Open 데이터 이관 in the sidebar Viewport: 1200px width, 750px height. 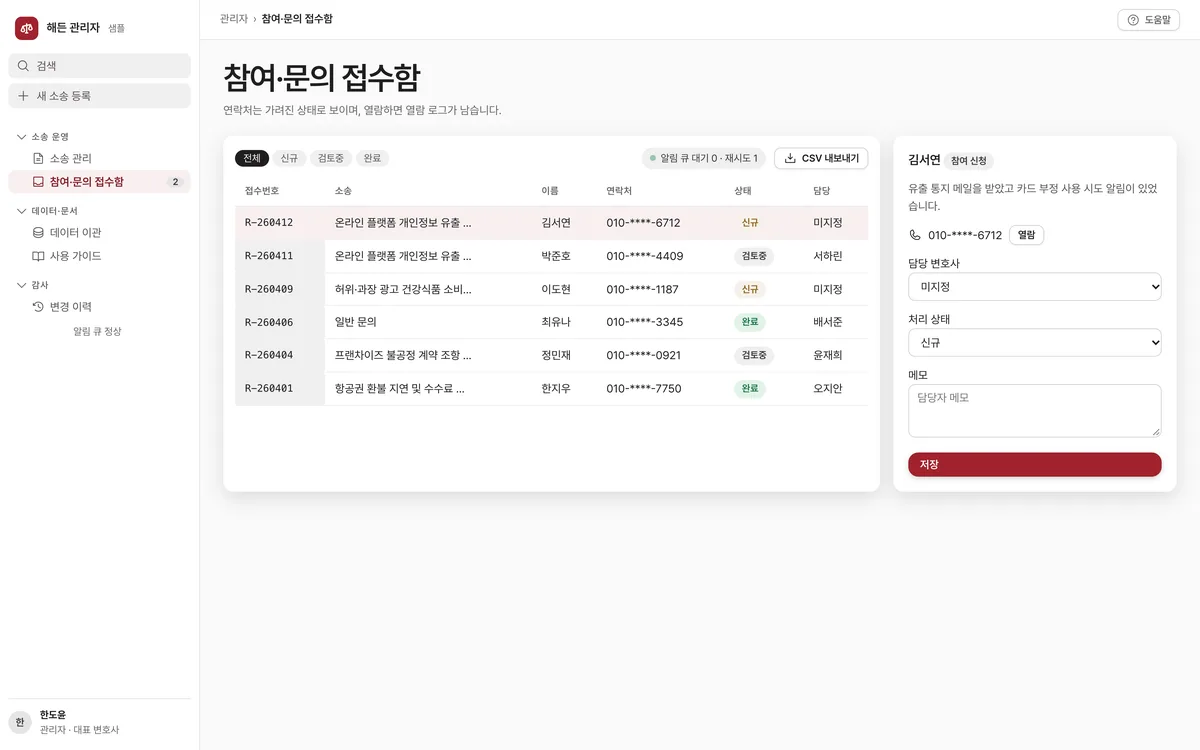pyautogui.click(x=99, y=232)
